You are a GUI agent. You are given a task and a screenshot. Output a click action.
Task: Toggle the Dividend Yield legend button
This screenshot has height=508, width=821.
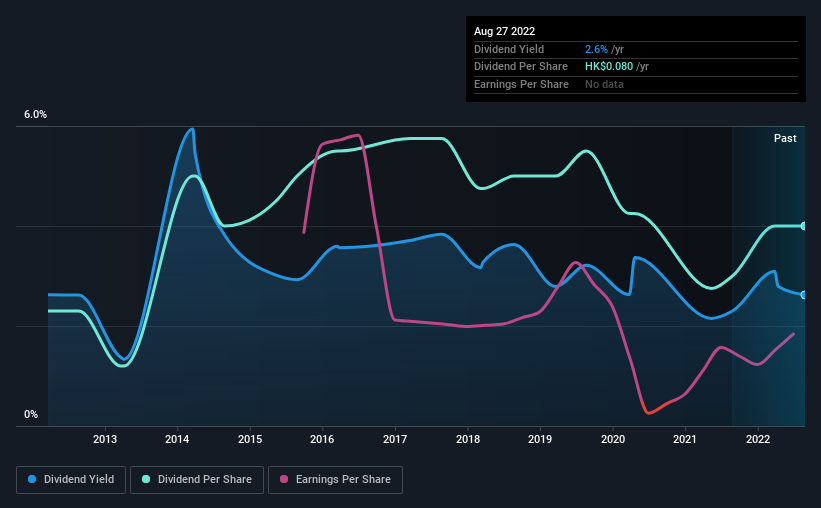click(x=71, y=480)
